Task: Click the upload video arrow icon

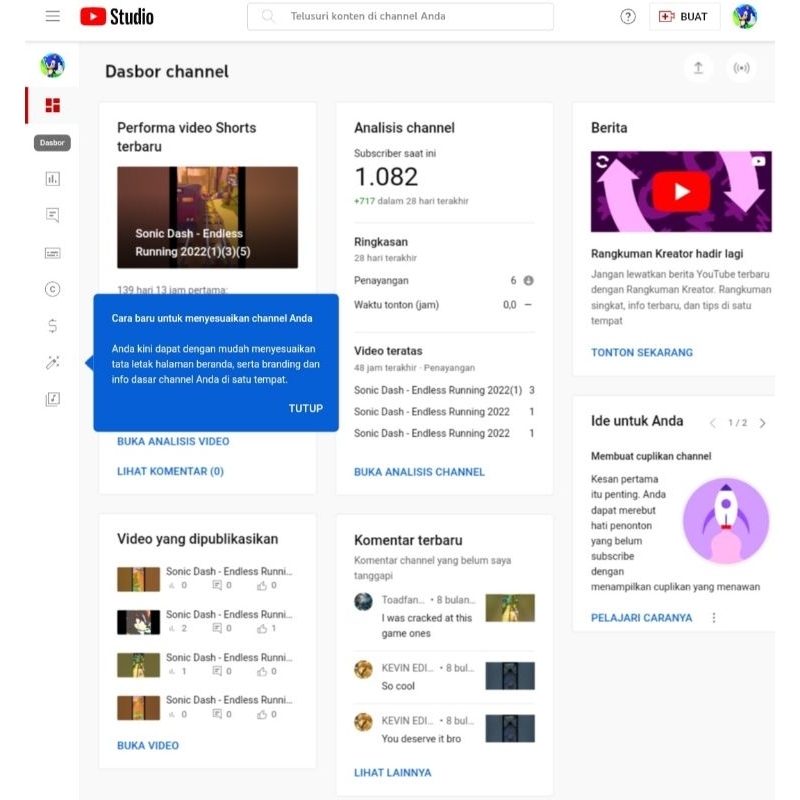Action: tap(699, 68)
